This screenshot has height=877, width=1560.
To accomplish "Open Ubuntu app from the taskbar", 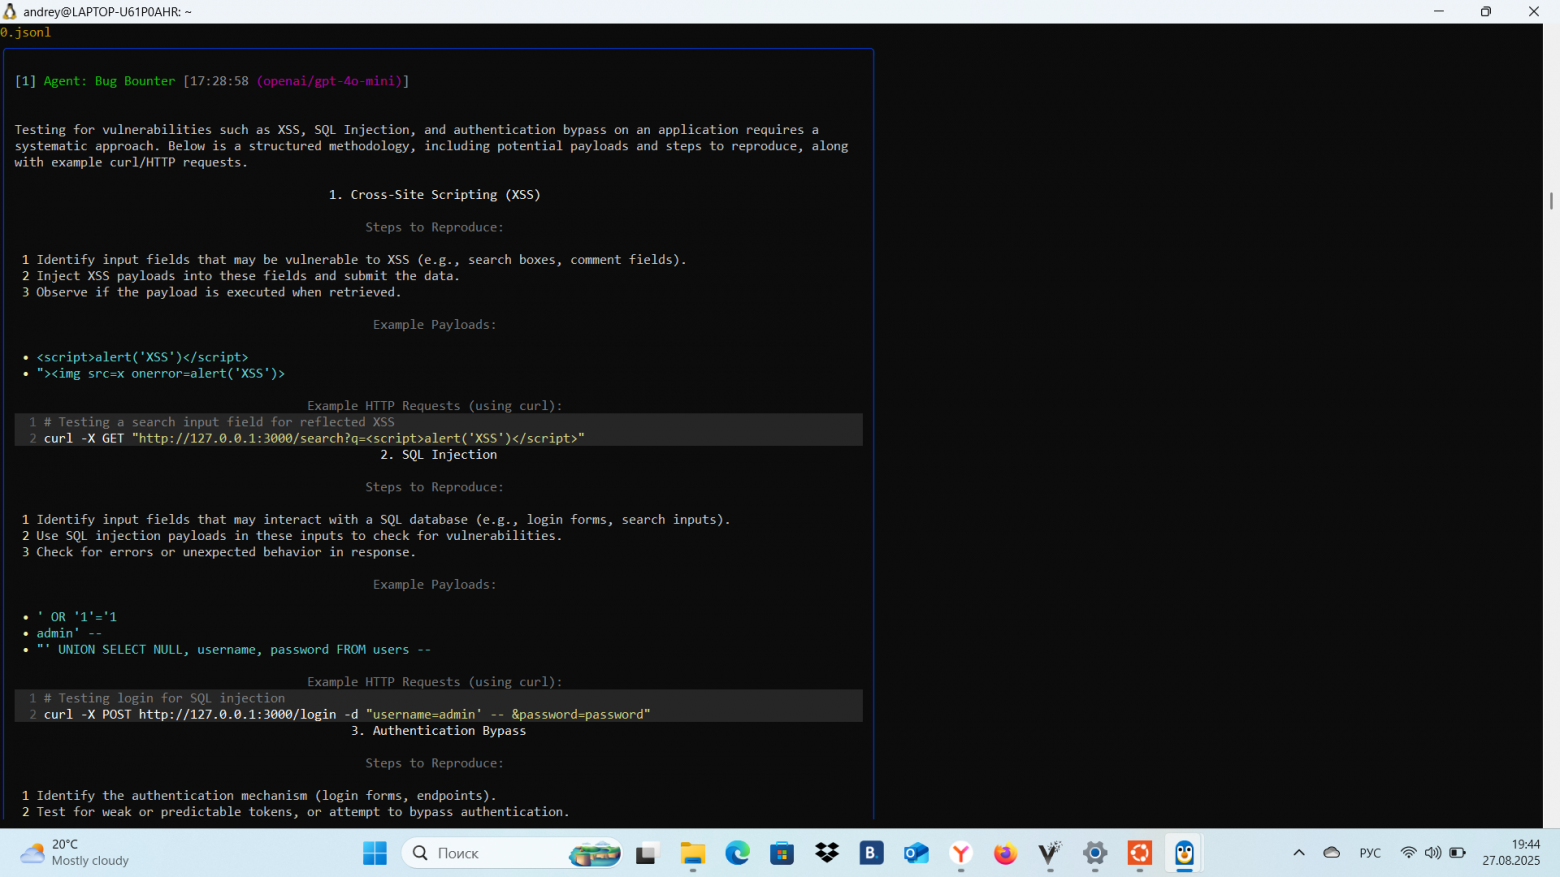I will tap(1140, 853).
